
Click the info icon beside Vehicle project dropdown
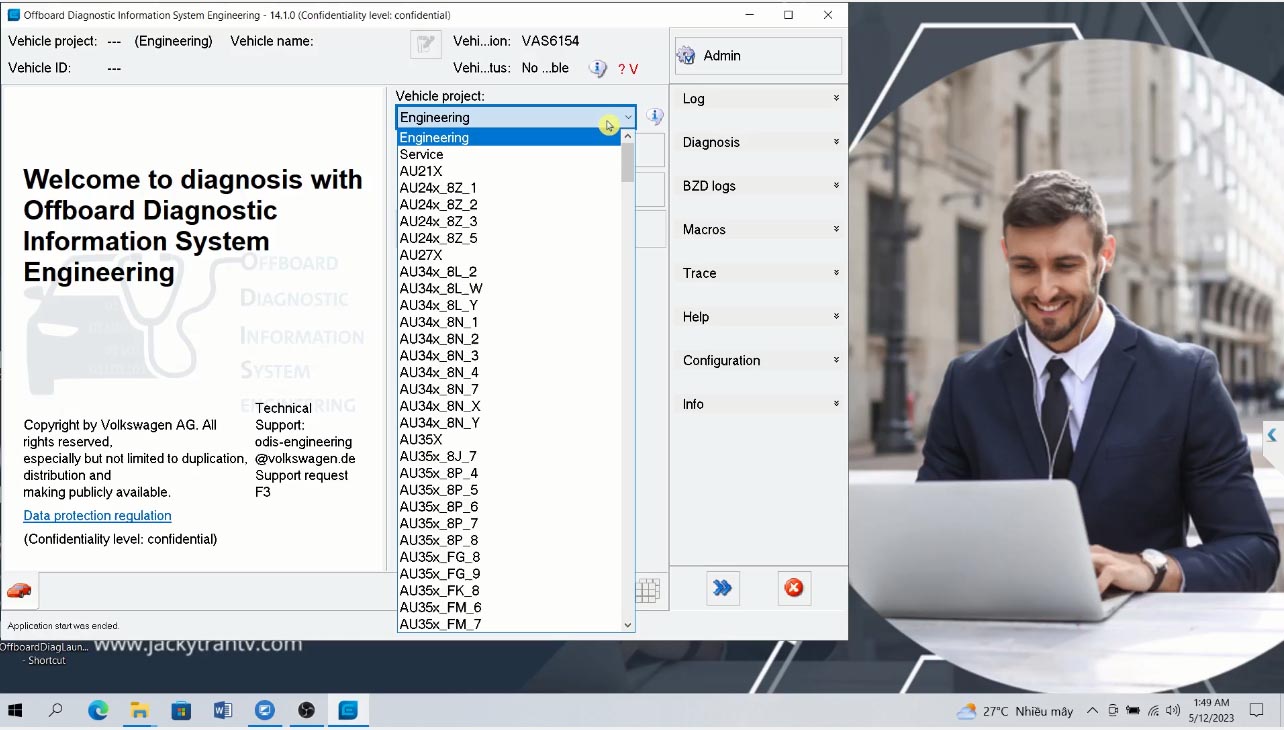click(655, 117)
